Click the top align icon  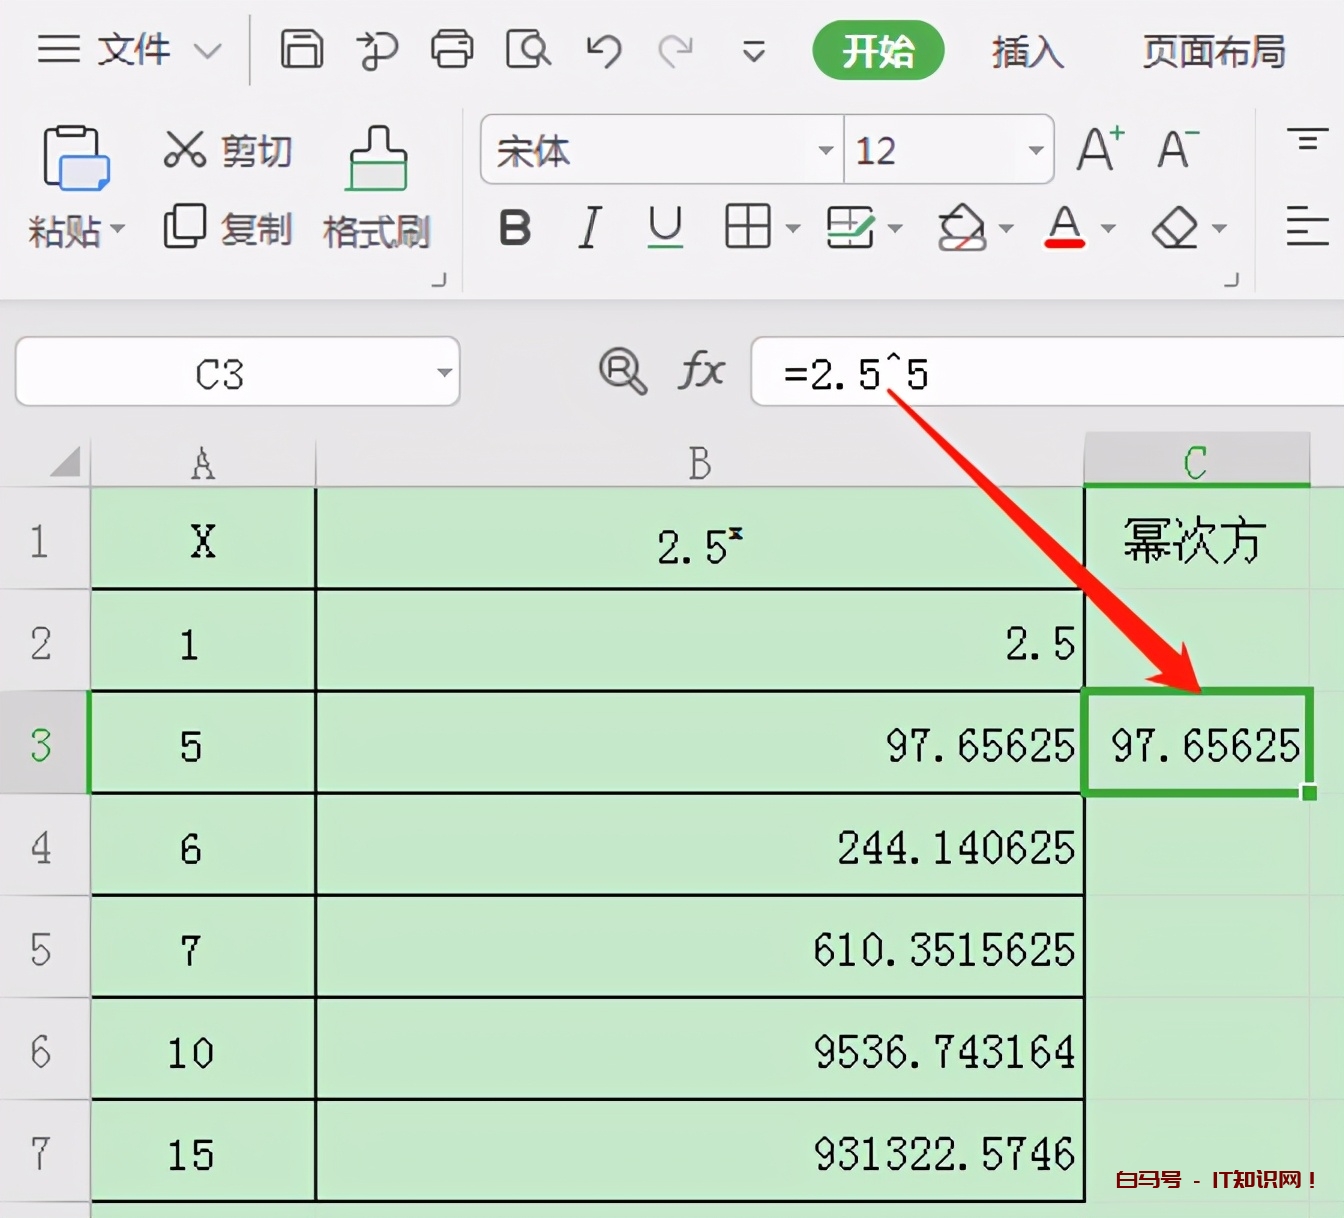[x=1307, y=140]
